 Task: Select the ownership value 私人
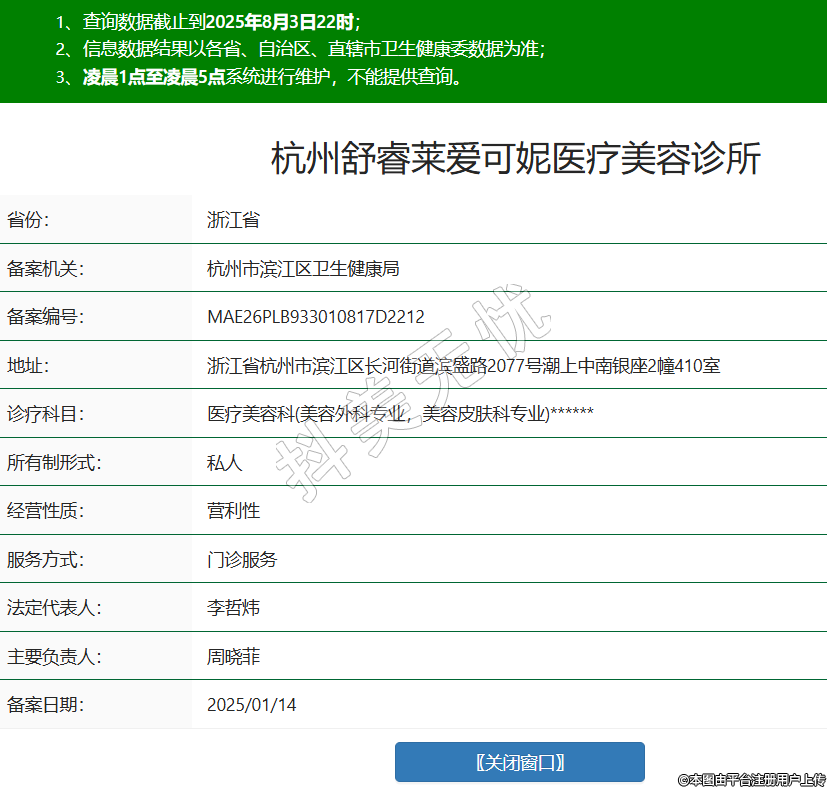point(224,462)
